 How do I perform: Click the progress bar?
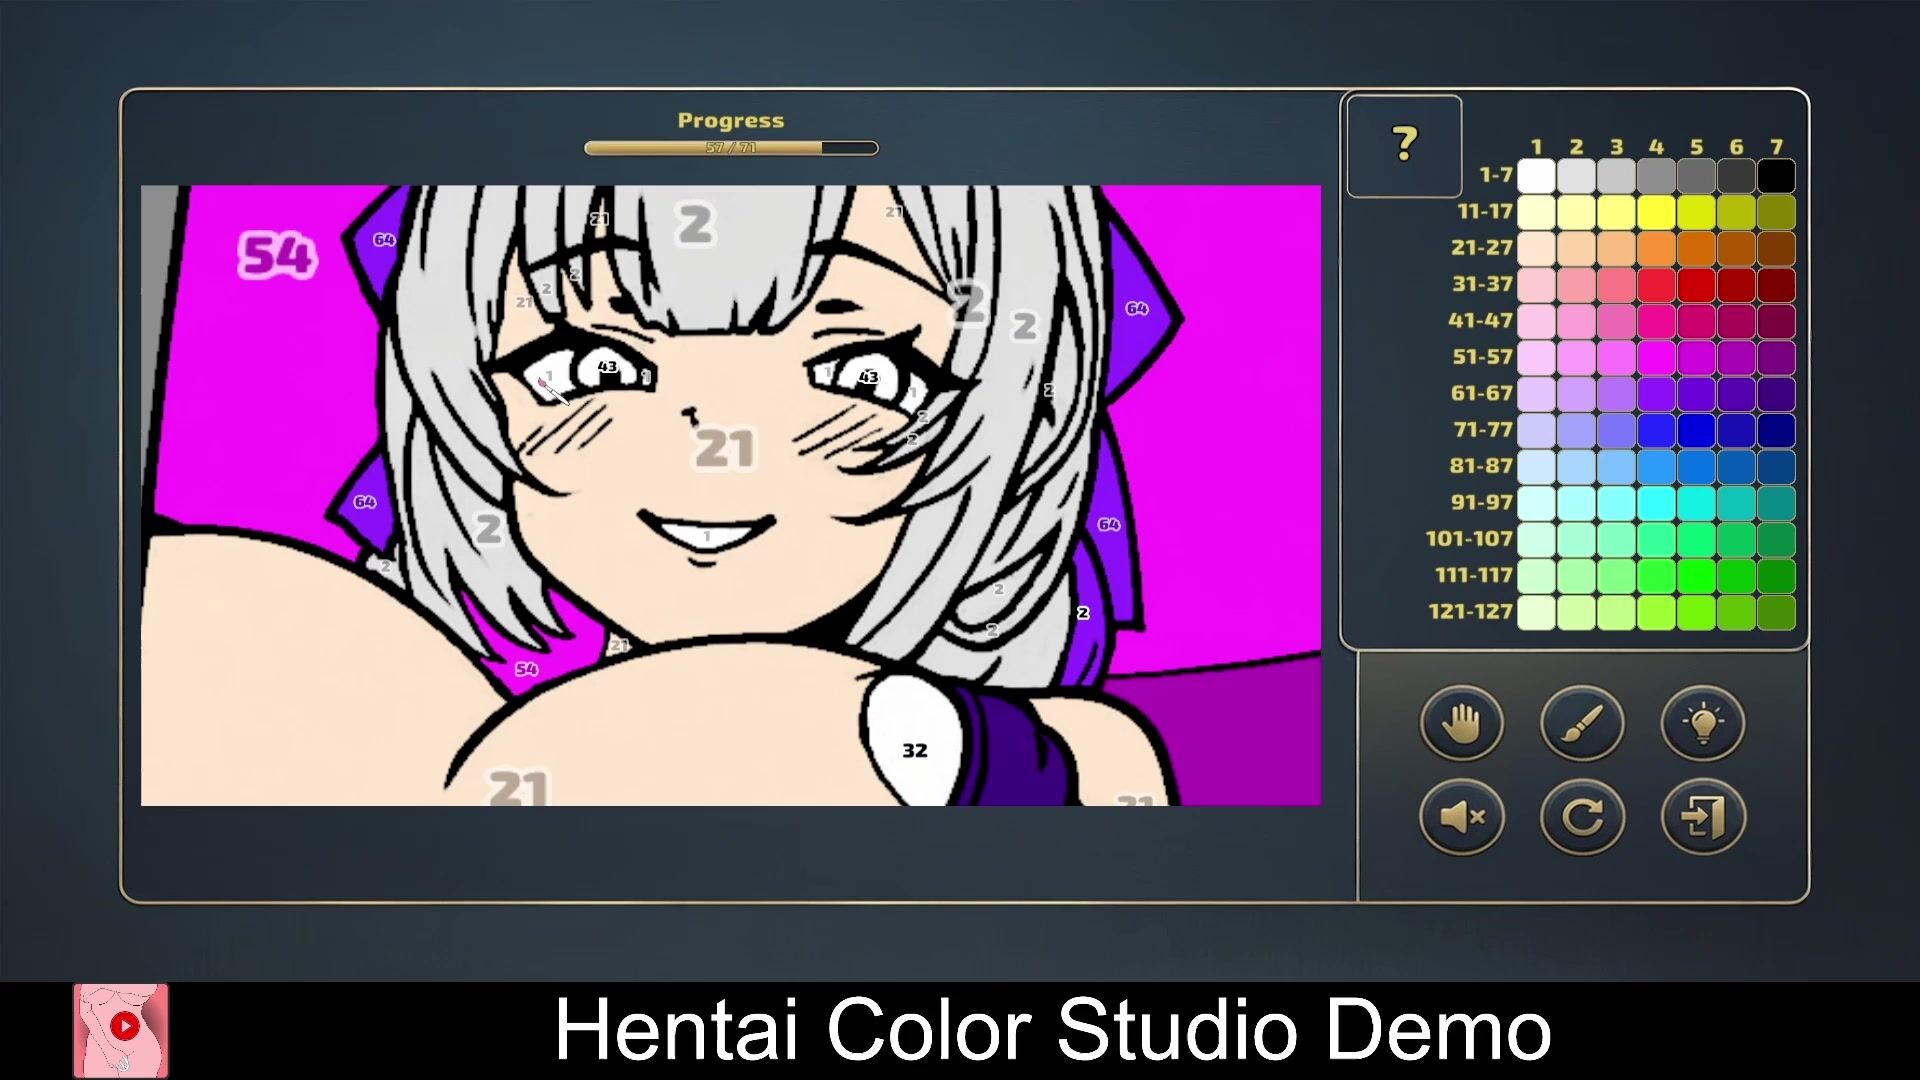(731, 148)
